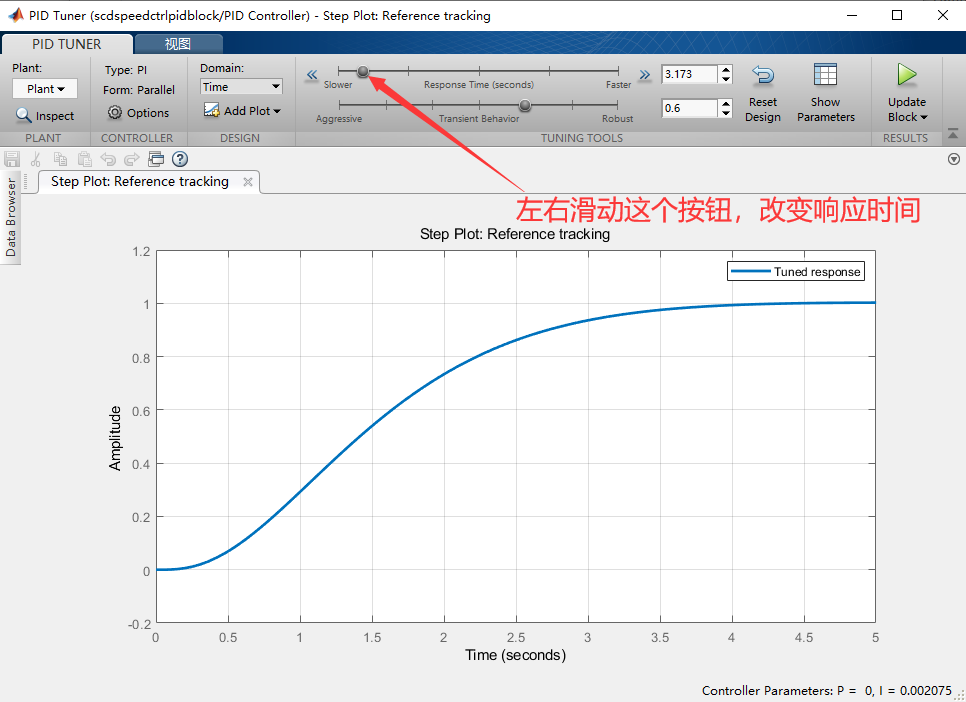Image resolution: width=966 pixels, height=702 pixels.
Task: Click the print figure icon
Action: [x=156, y=159]
